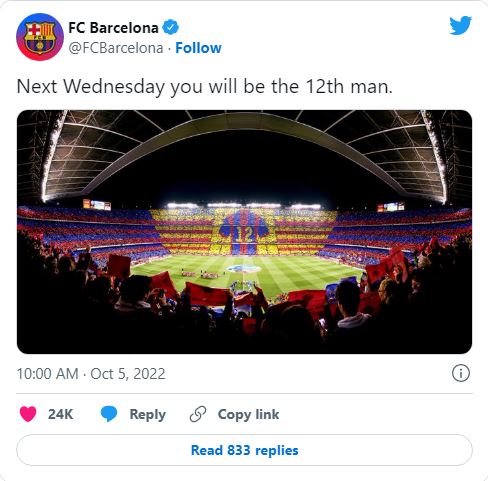Follow the FCBarcelona account
This screenshot has width=488, height=481.
tap(198, 48)
